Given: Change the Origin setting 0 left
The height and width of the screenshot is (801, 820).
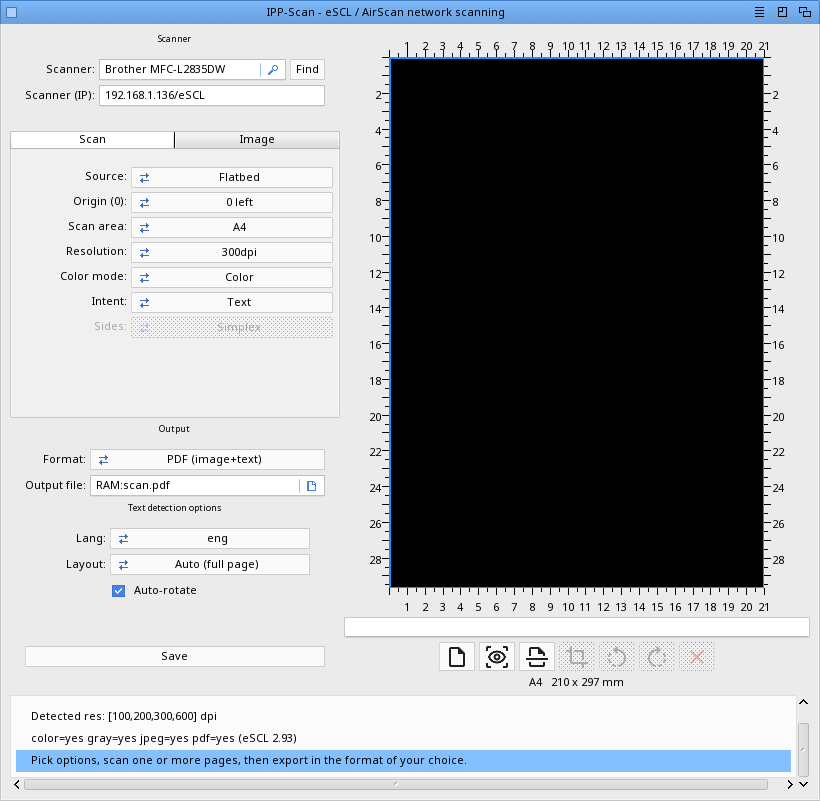Looking at the screenshot, I should coord(232,202).
